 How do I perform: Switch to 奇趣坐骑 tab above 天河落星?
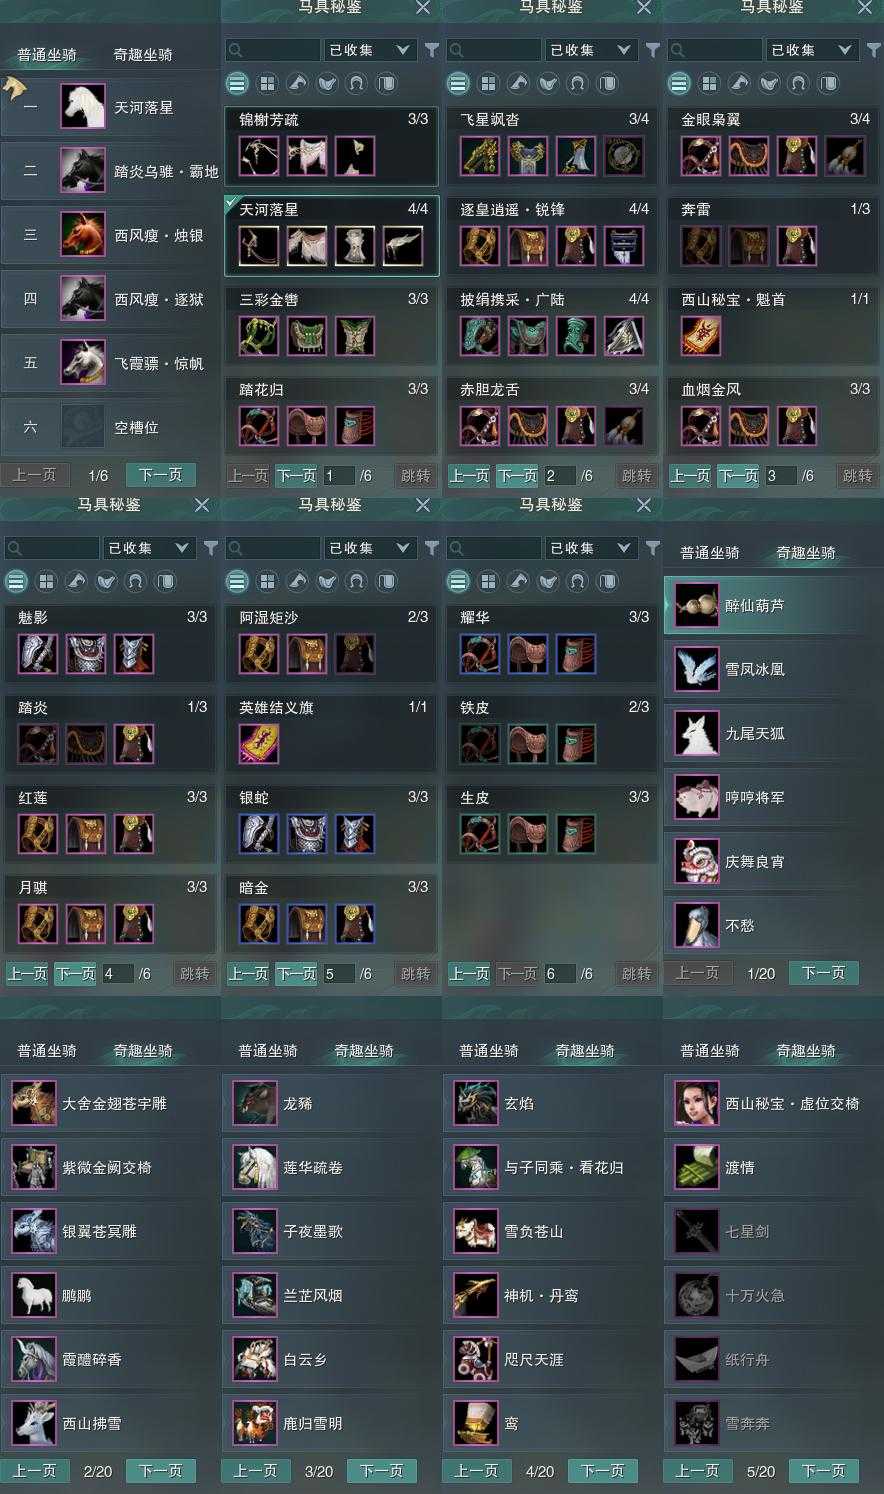143,55
